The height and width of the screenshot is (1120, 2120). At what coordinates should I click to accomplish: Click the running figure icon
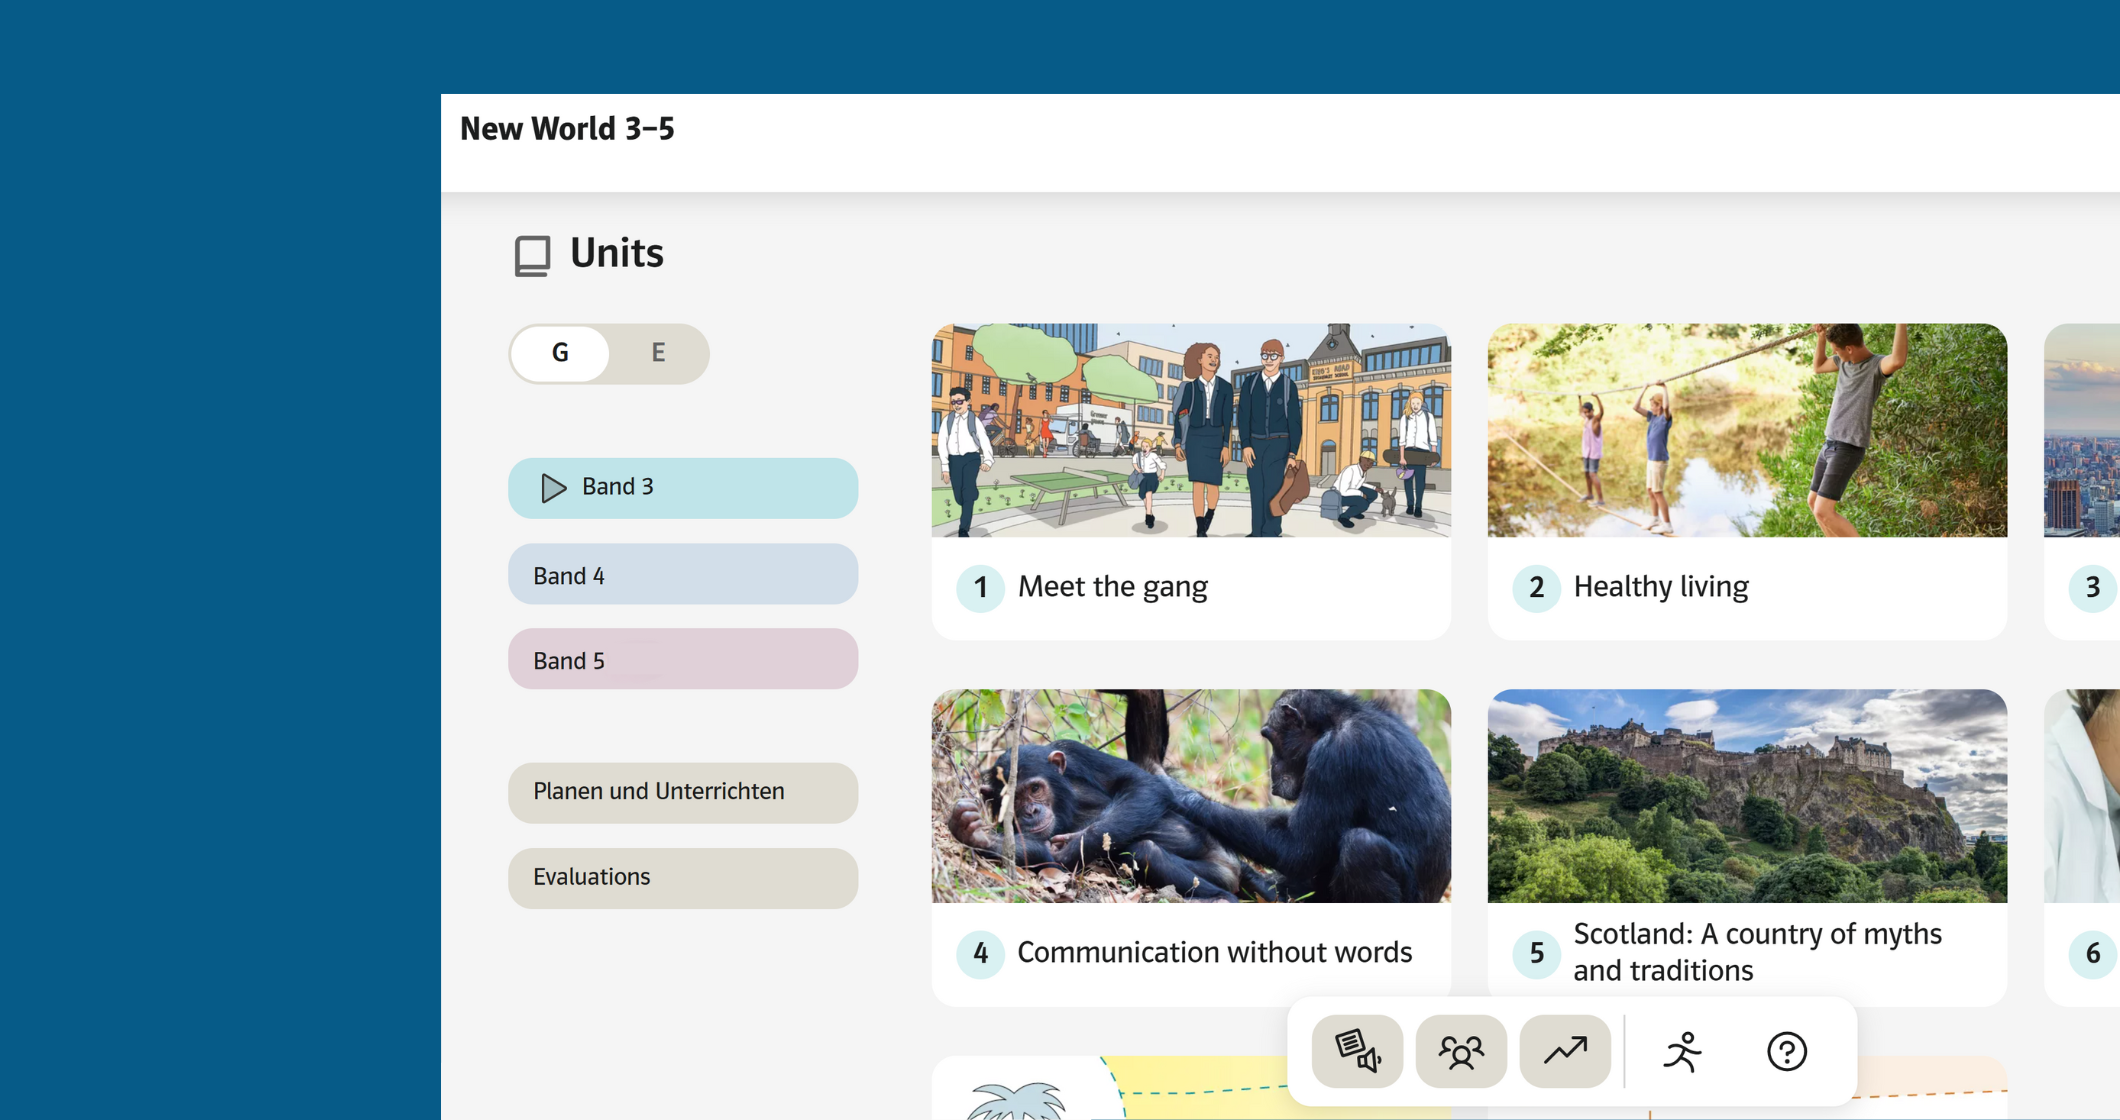tap(1682, 1051)
